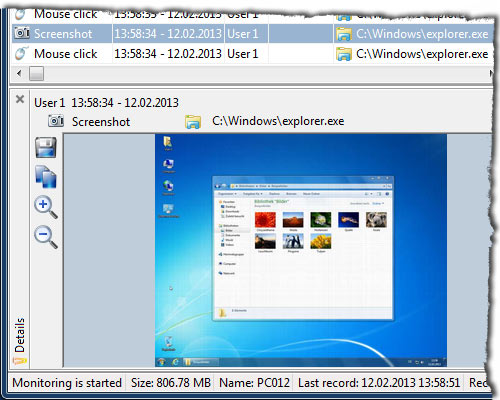Click the Monitoring is started status text
The width and height of the screenshot is (500, 400).
(67, 383)
